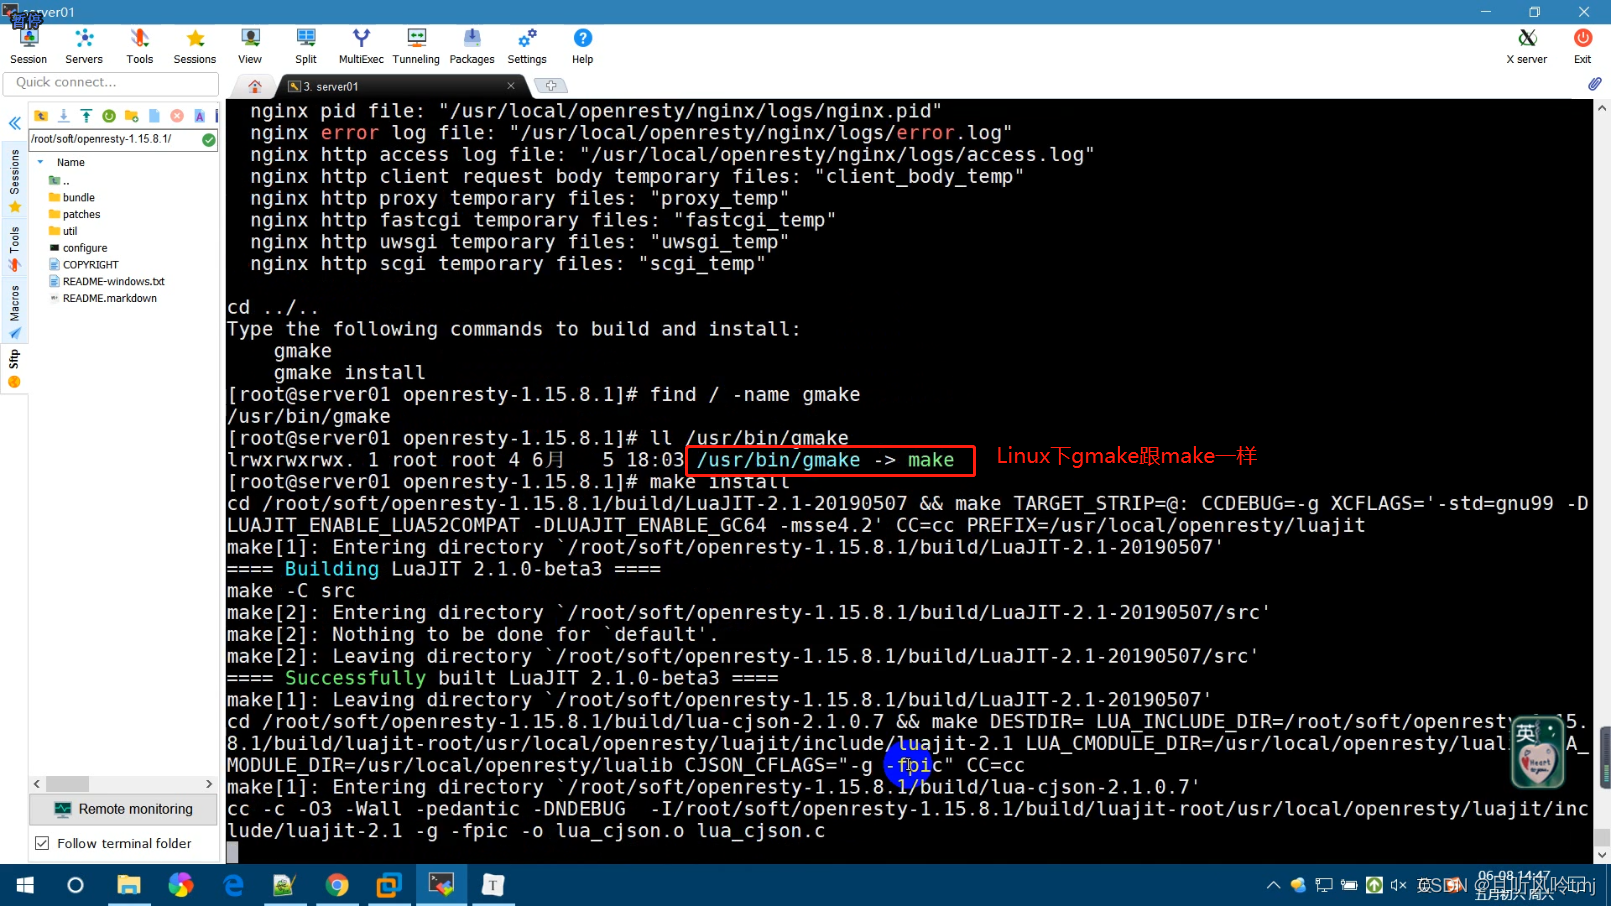This screenshot has width=1611, height=906.
Task: Activate MultiExec mode
Action: click(x=361, y=46)
